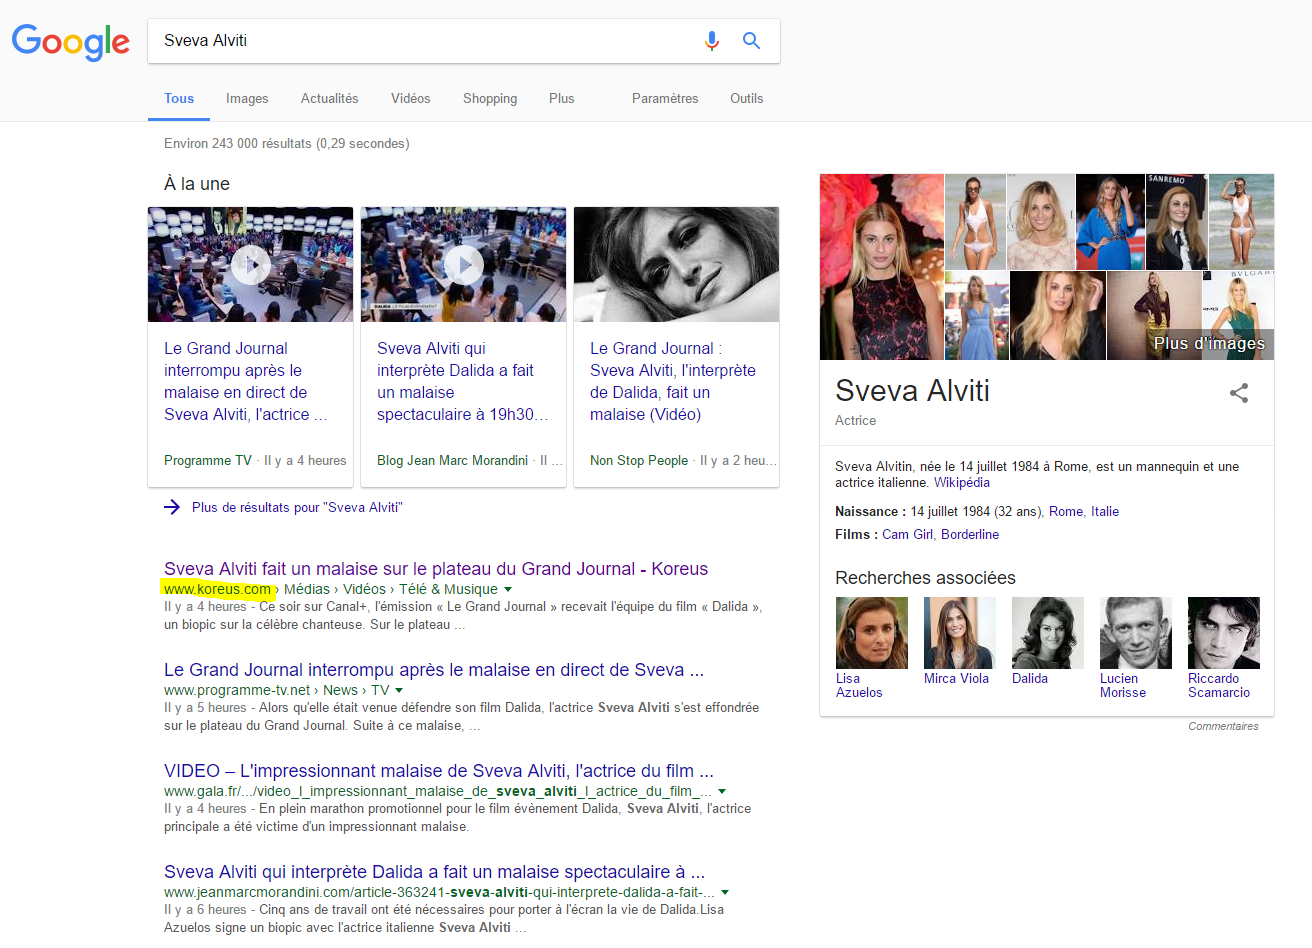Switch to the Actualités tab
Image resolution: width=1312 pixels, height=948 pixels.
pos(329,98)
